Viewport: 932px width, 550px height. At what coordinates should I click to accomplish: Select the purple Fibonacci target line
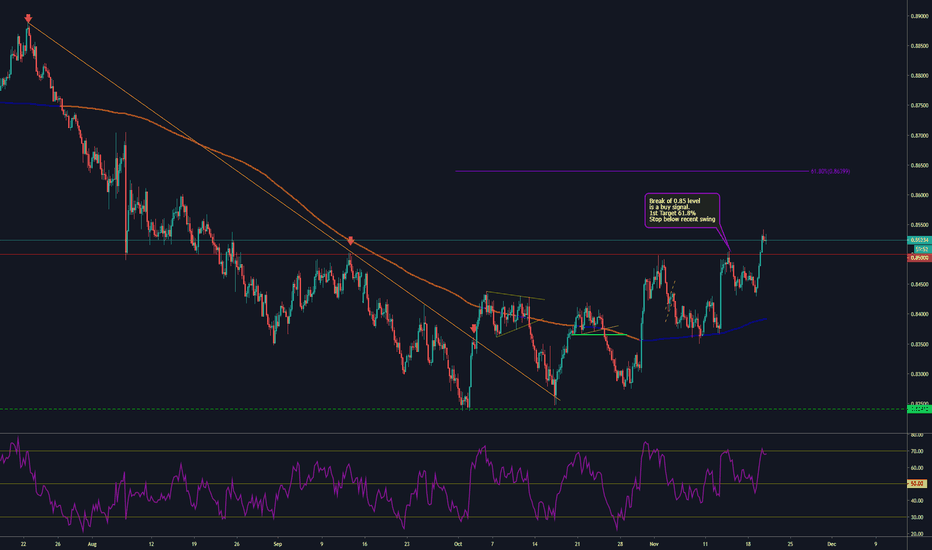coord(600,171)
